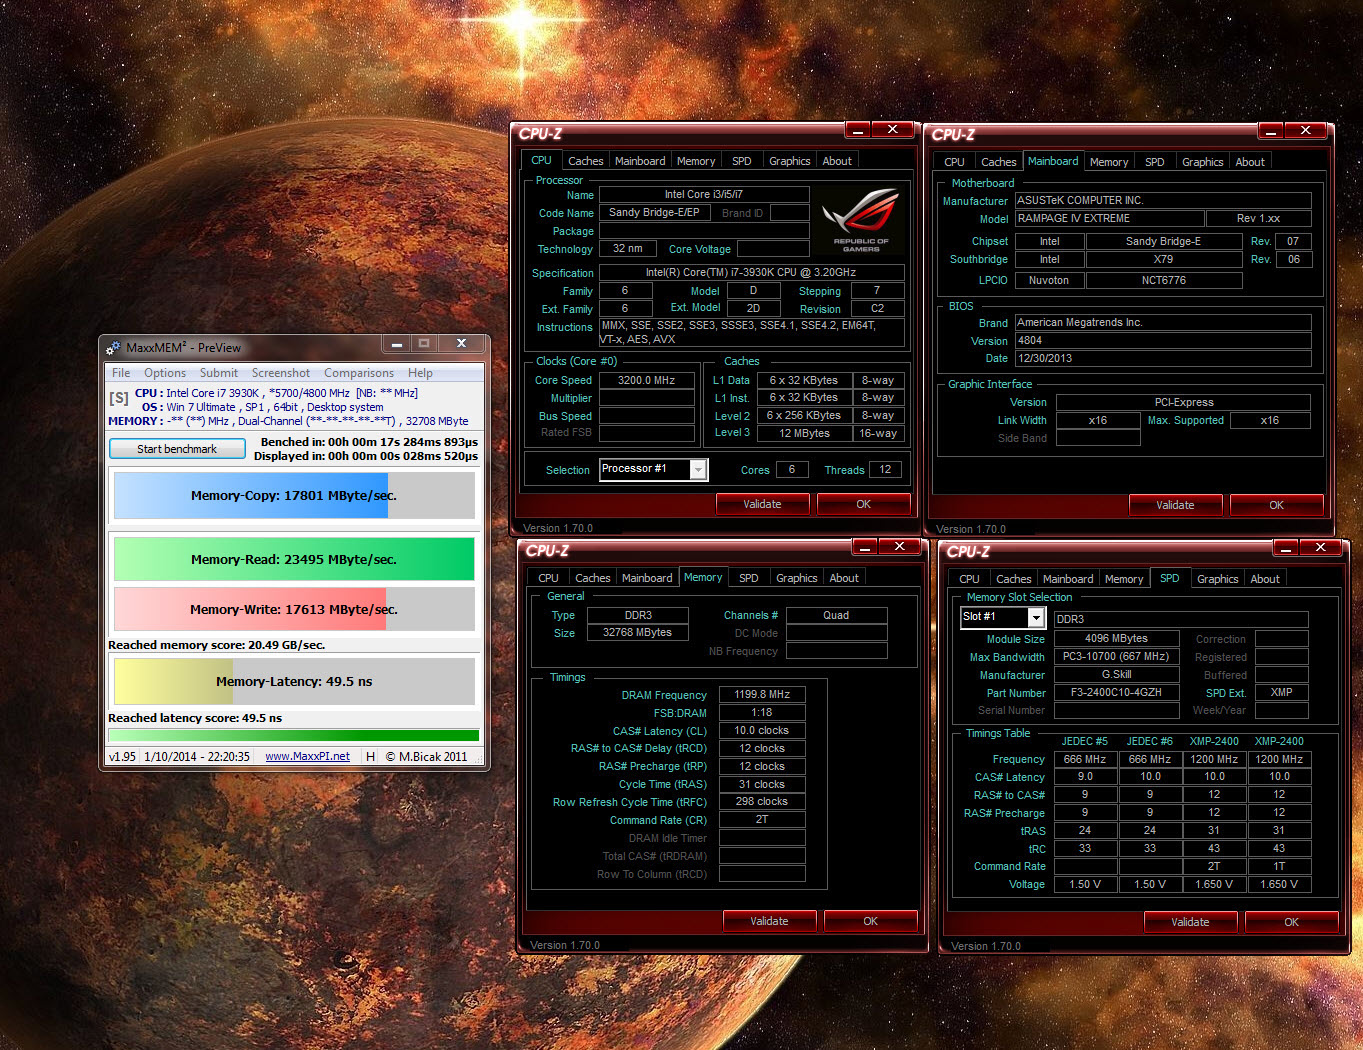This screenshot has width=1363, height=1050.
Task: Click the Southbridge X79 field
Action: tap(1163, 259)
